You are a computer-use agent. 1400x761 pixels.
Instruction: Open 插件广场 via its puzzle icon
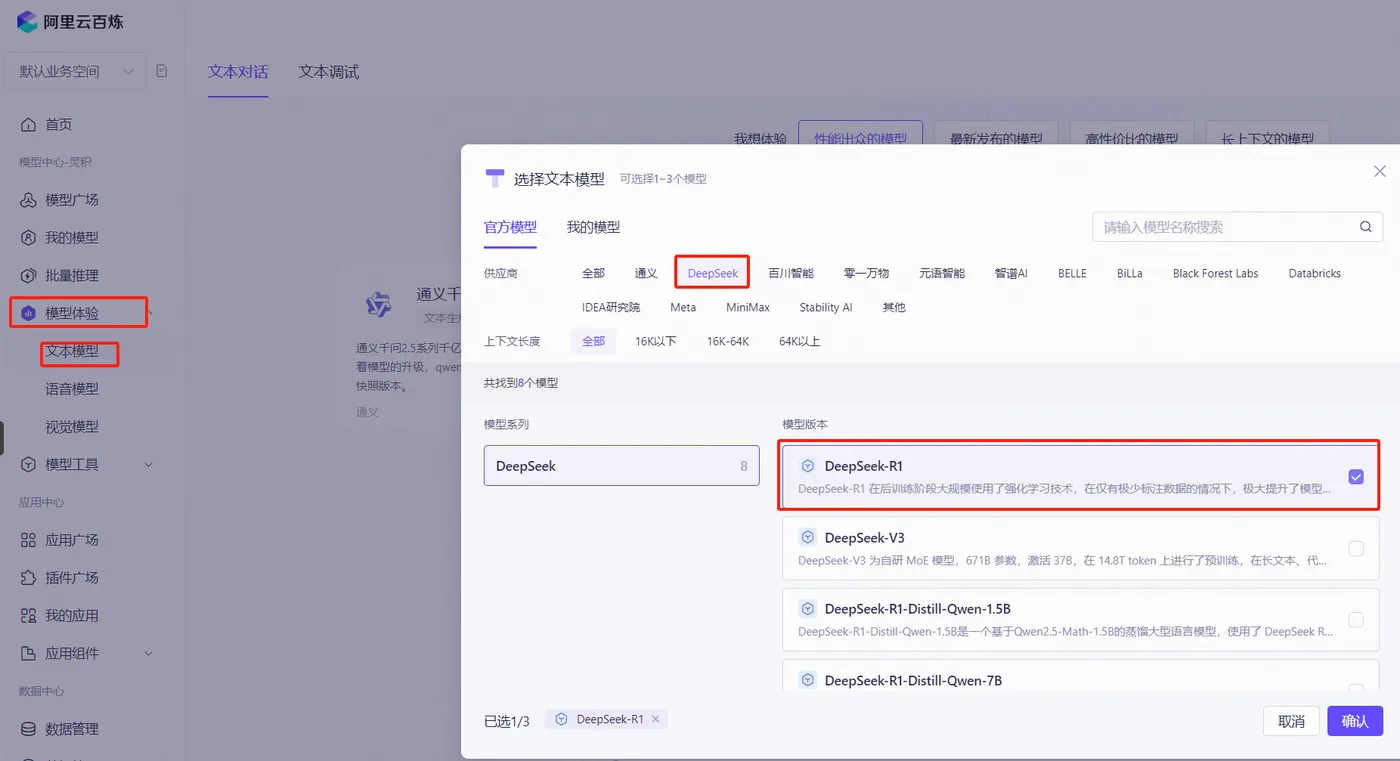[28, 578]
